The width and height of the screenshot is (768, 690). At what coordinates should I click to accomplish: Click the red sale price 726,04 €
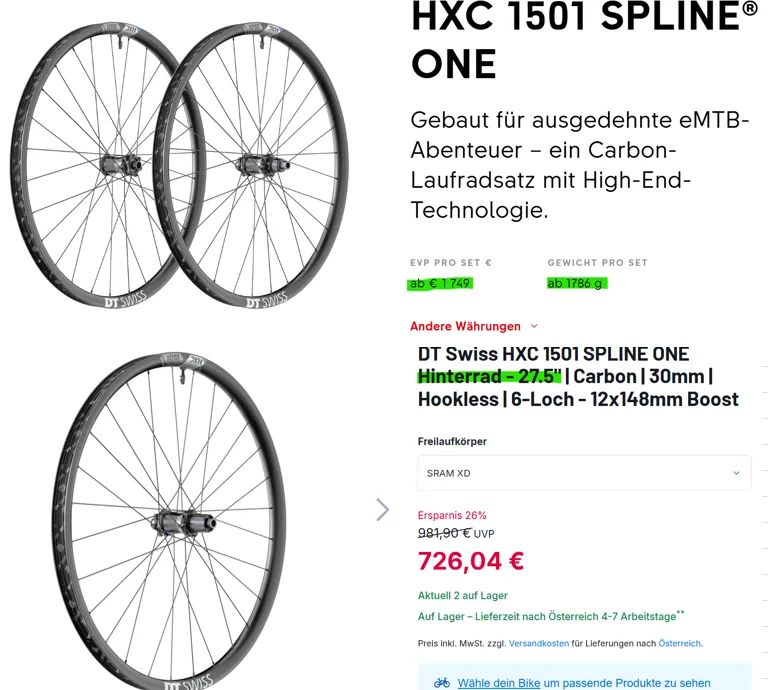coord(471,561)
